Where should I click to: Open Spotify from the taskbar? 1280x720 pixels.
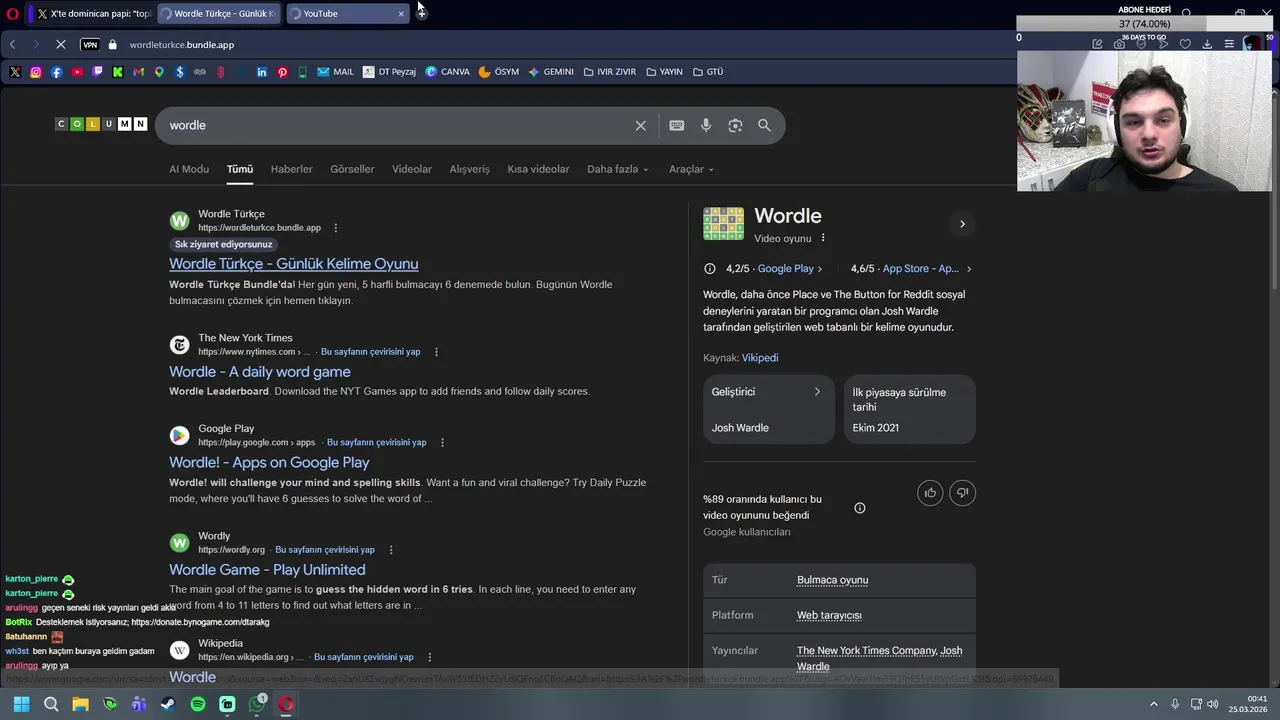(198, 704)
